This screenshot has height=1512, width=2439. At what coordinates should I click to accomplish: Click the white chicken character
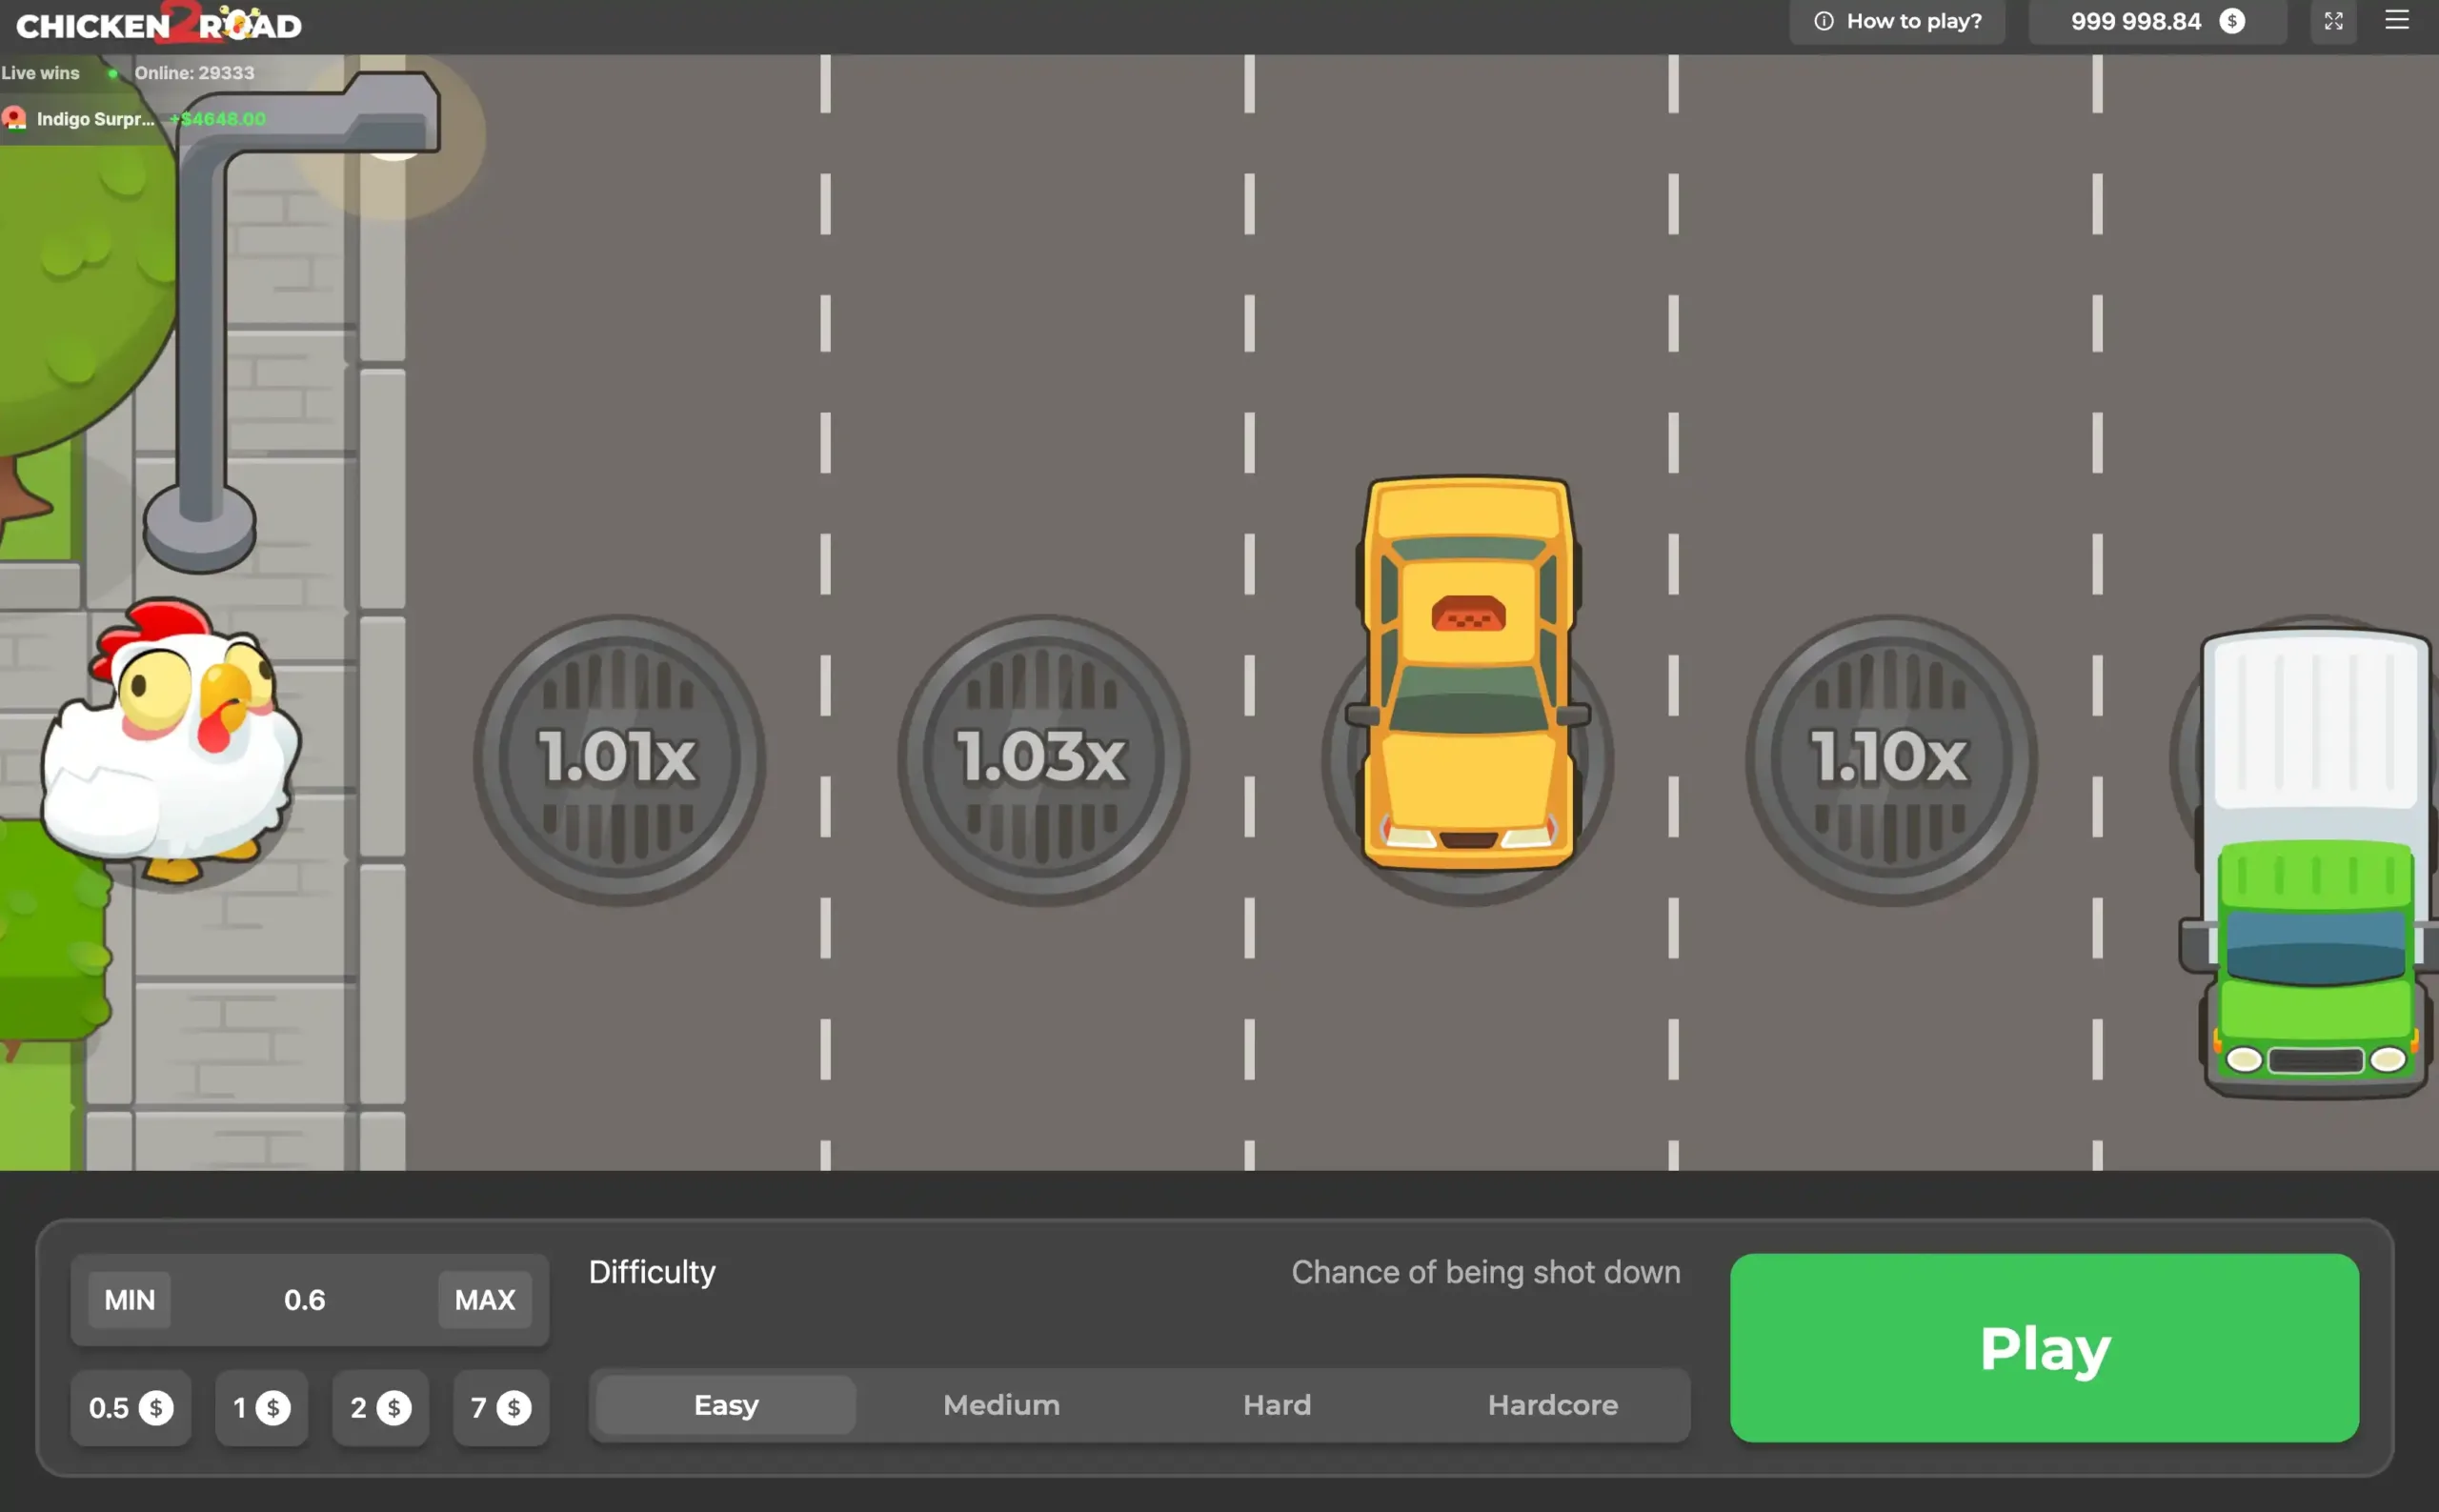pos(170,742)
